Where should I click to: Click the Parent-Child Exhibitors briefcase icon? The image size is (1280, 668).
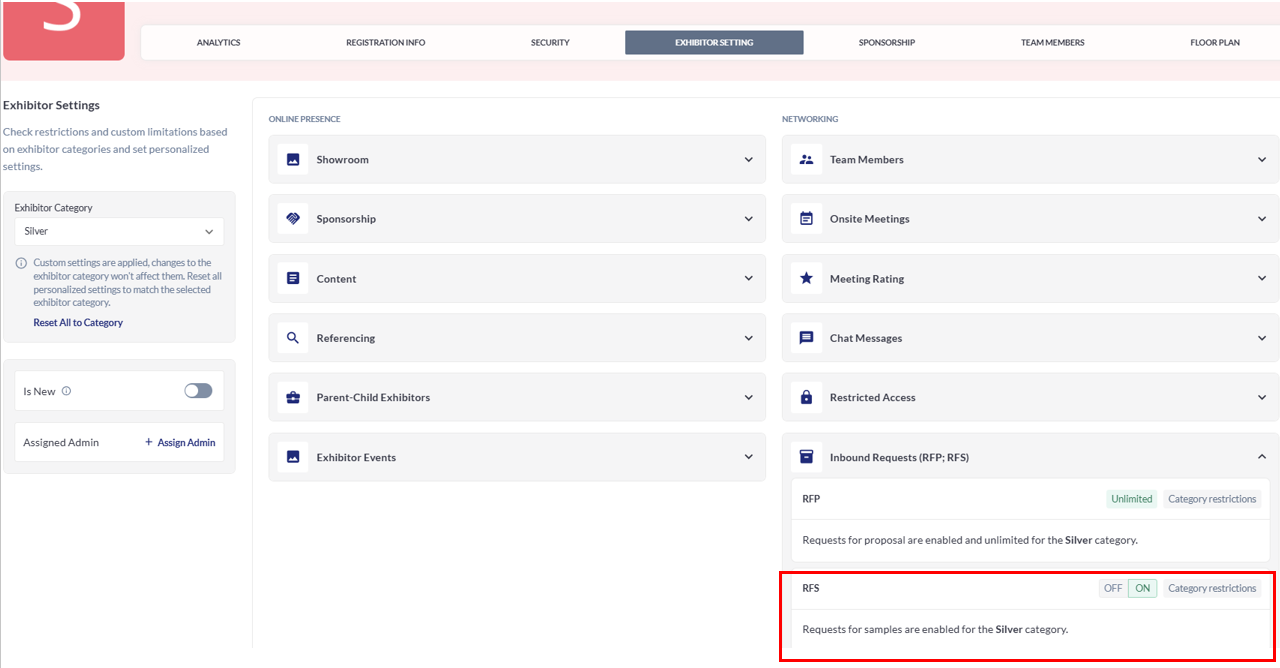click(293, 398)
